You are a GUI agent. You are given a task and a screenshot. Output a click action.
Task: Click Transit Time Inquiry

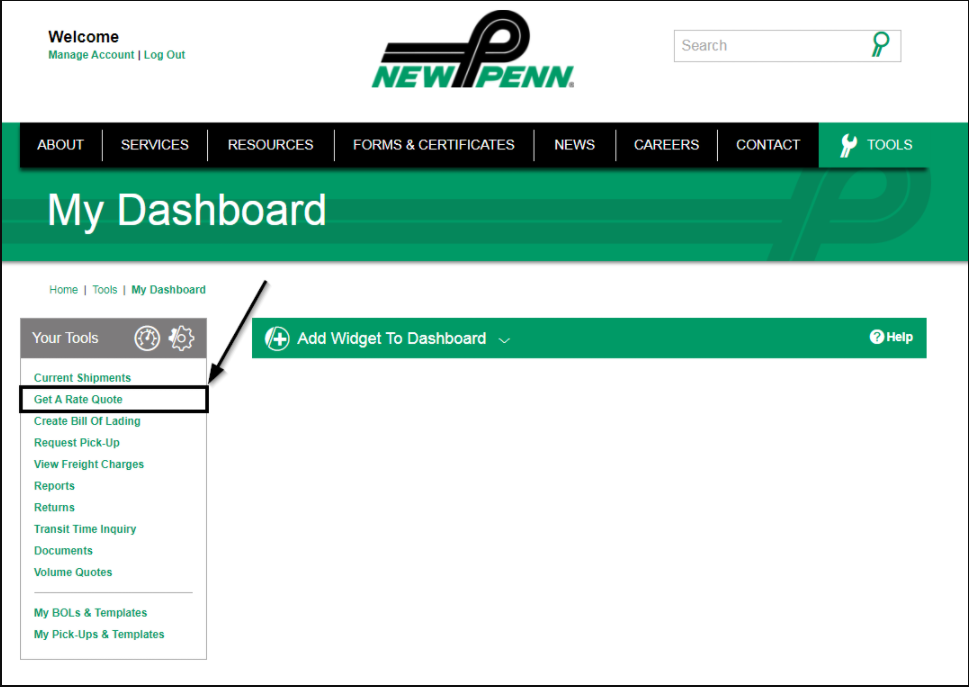85,529
